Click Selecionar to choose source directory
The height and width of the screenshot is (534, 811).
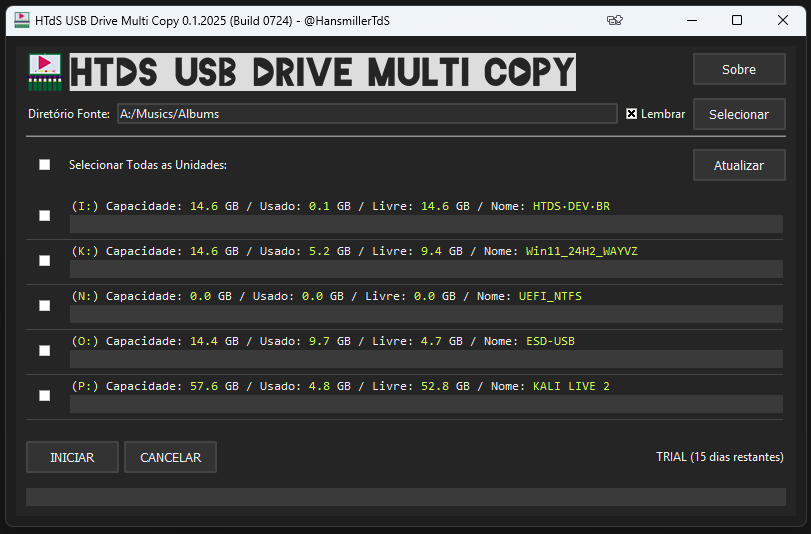739,114
